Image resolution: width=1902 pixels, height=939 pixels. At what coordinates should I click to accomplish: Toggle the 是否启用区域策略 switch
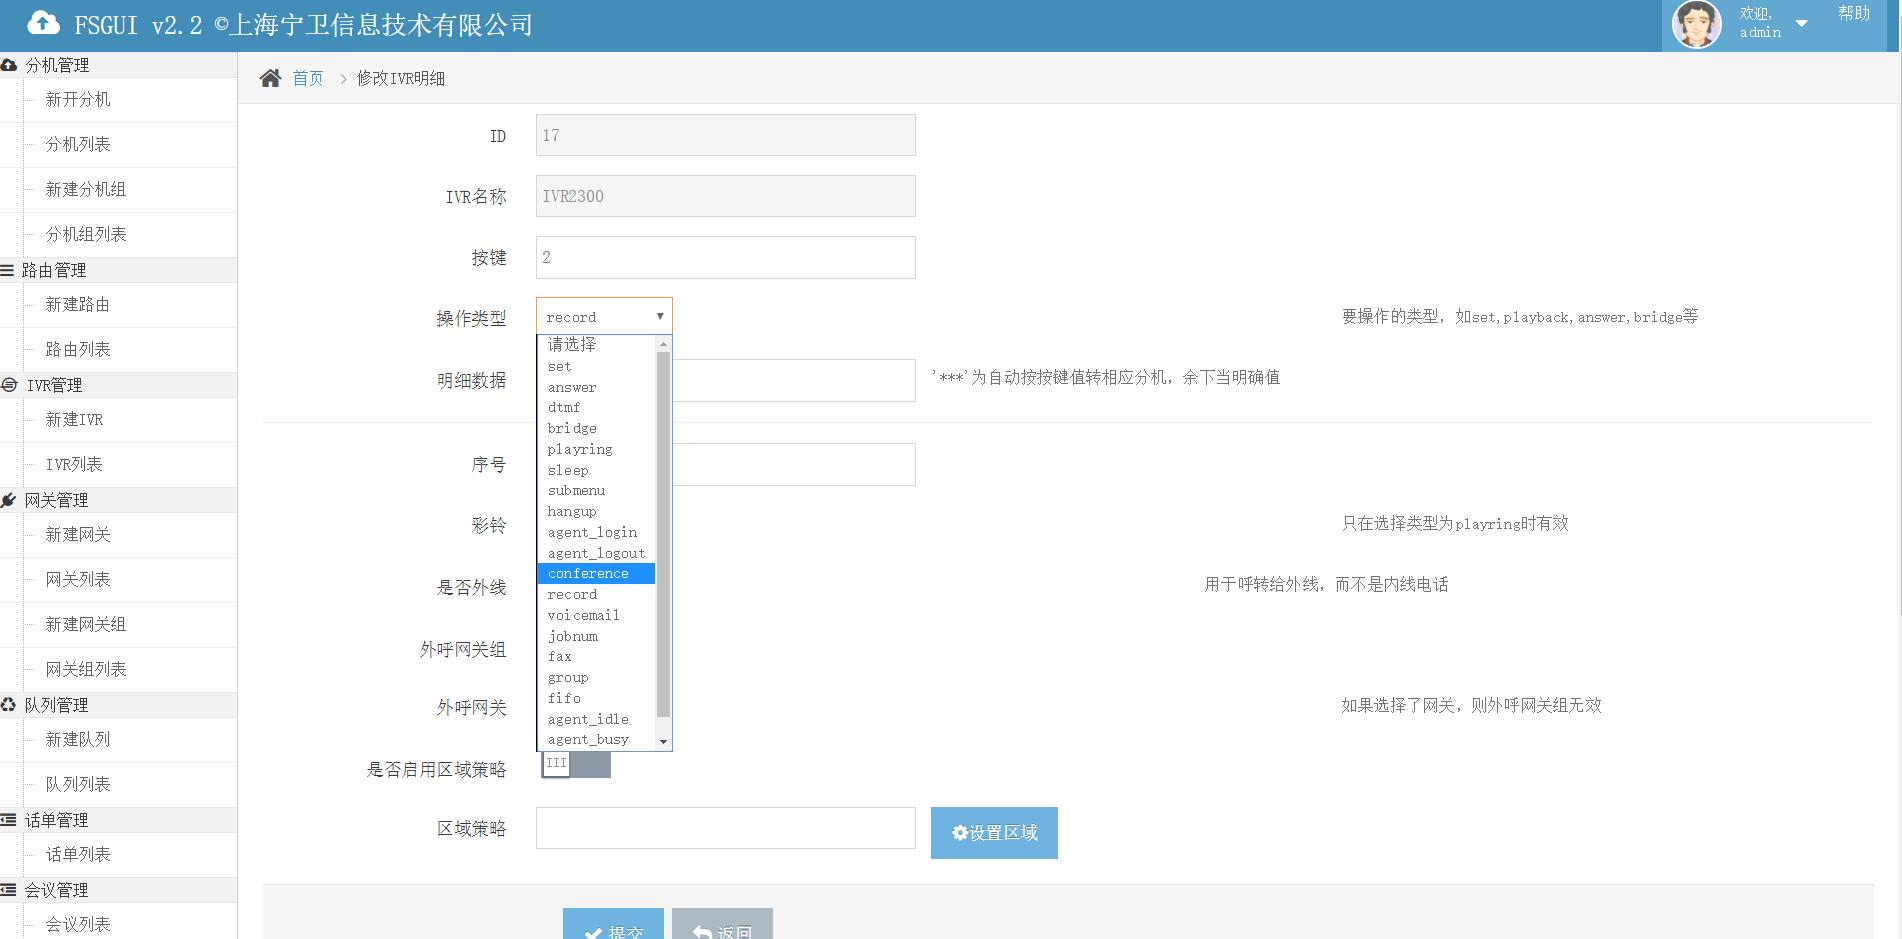click(x=576, y=764)
